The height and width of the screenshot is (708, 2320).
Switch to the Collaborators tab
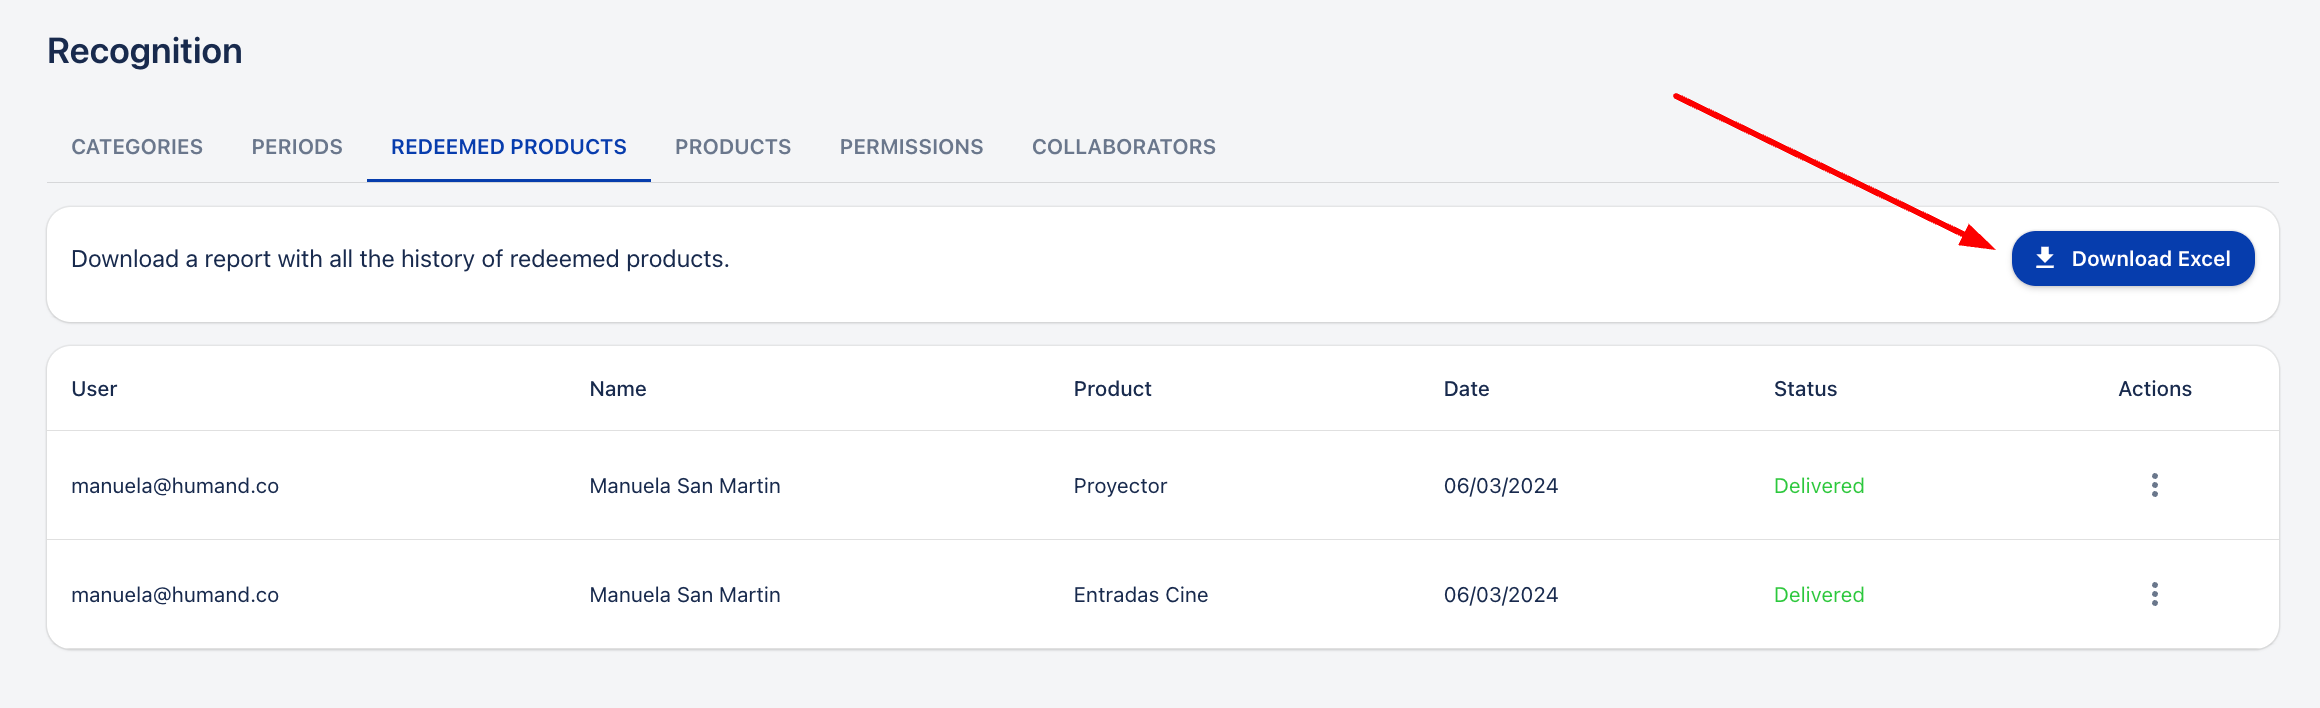(1123, 147)
